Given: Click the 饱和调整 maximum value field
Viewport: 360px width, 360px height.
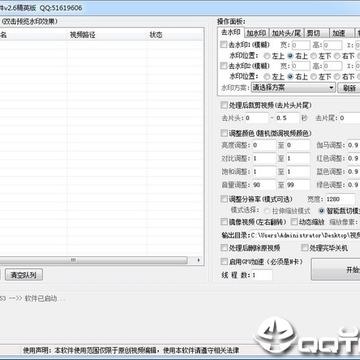Looking at the screenshot, I should tap(298, 172).
